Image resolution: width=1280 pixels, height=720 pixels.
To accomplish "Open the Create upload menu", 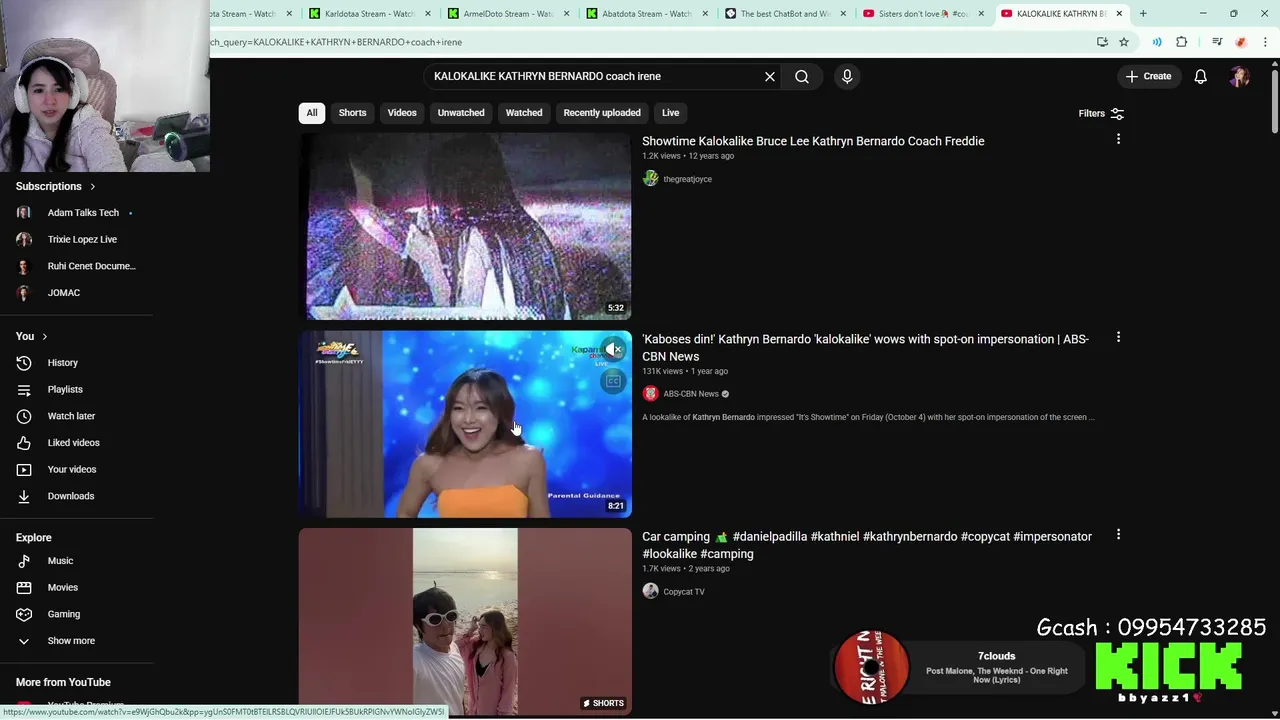I will coord(1148,76).
